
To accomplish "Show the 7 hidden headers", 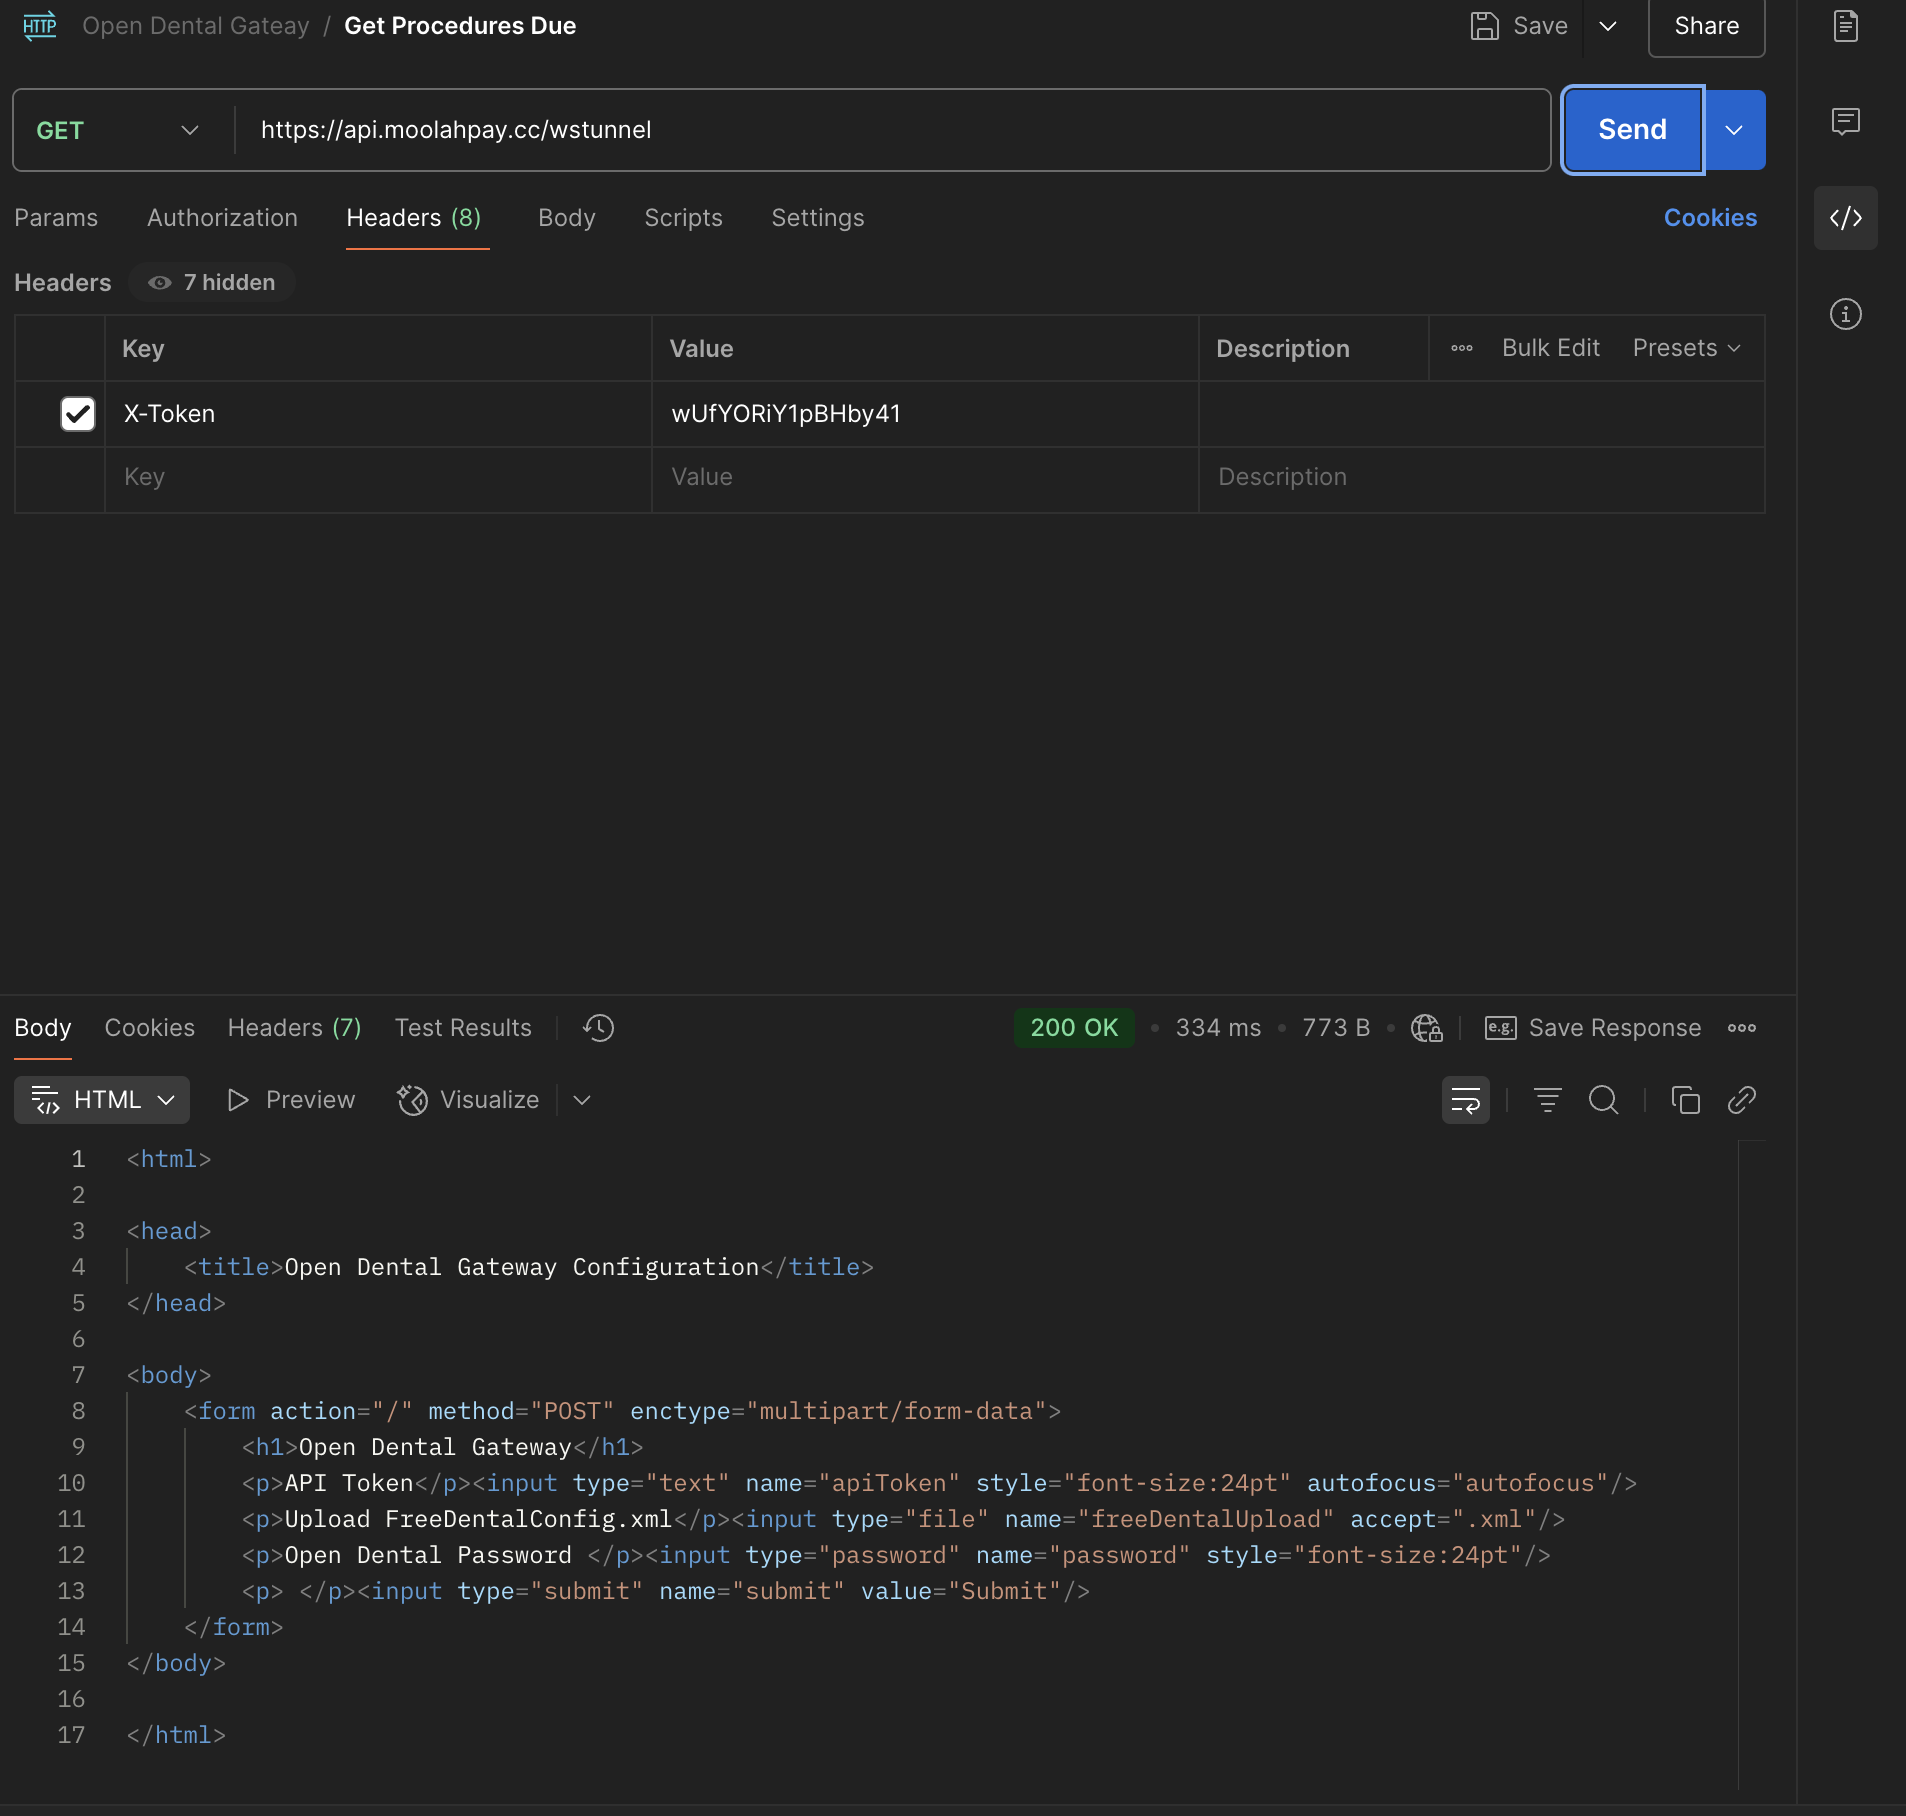I will [211, 283].
